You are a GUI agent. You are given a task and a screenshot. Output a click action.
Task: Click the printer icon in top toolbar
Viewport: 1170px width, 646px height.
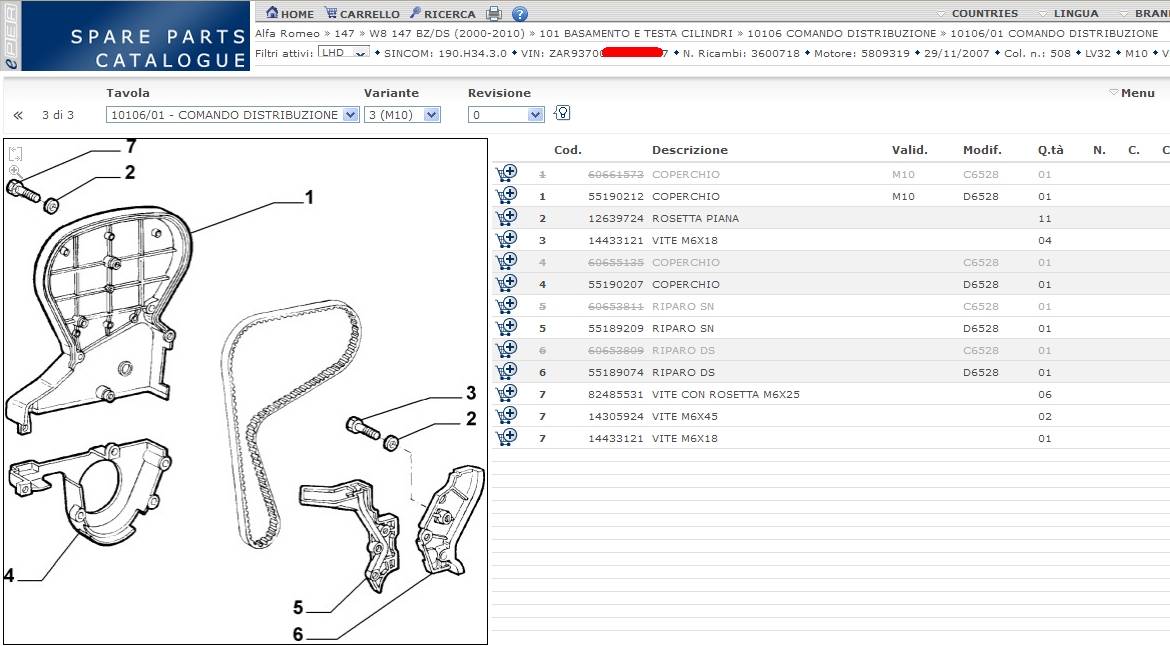(494, 13)
